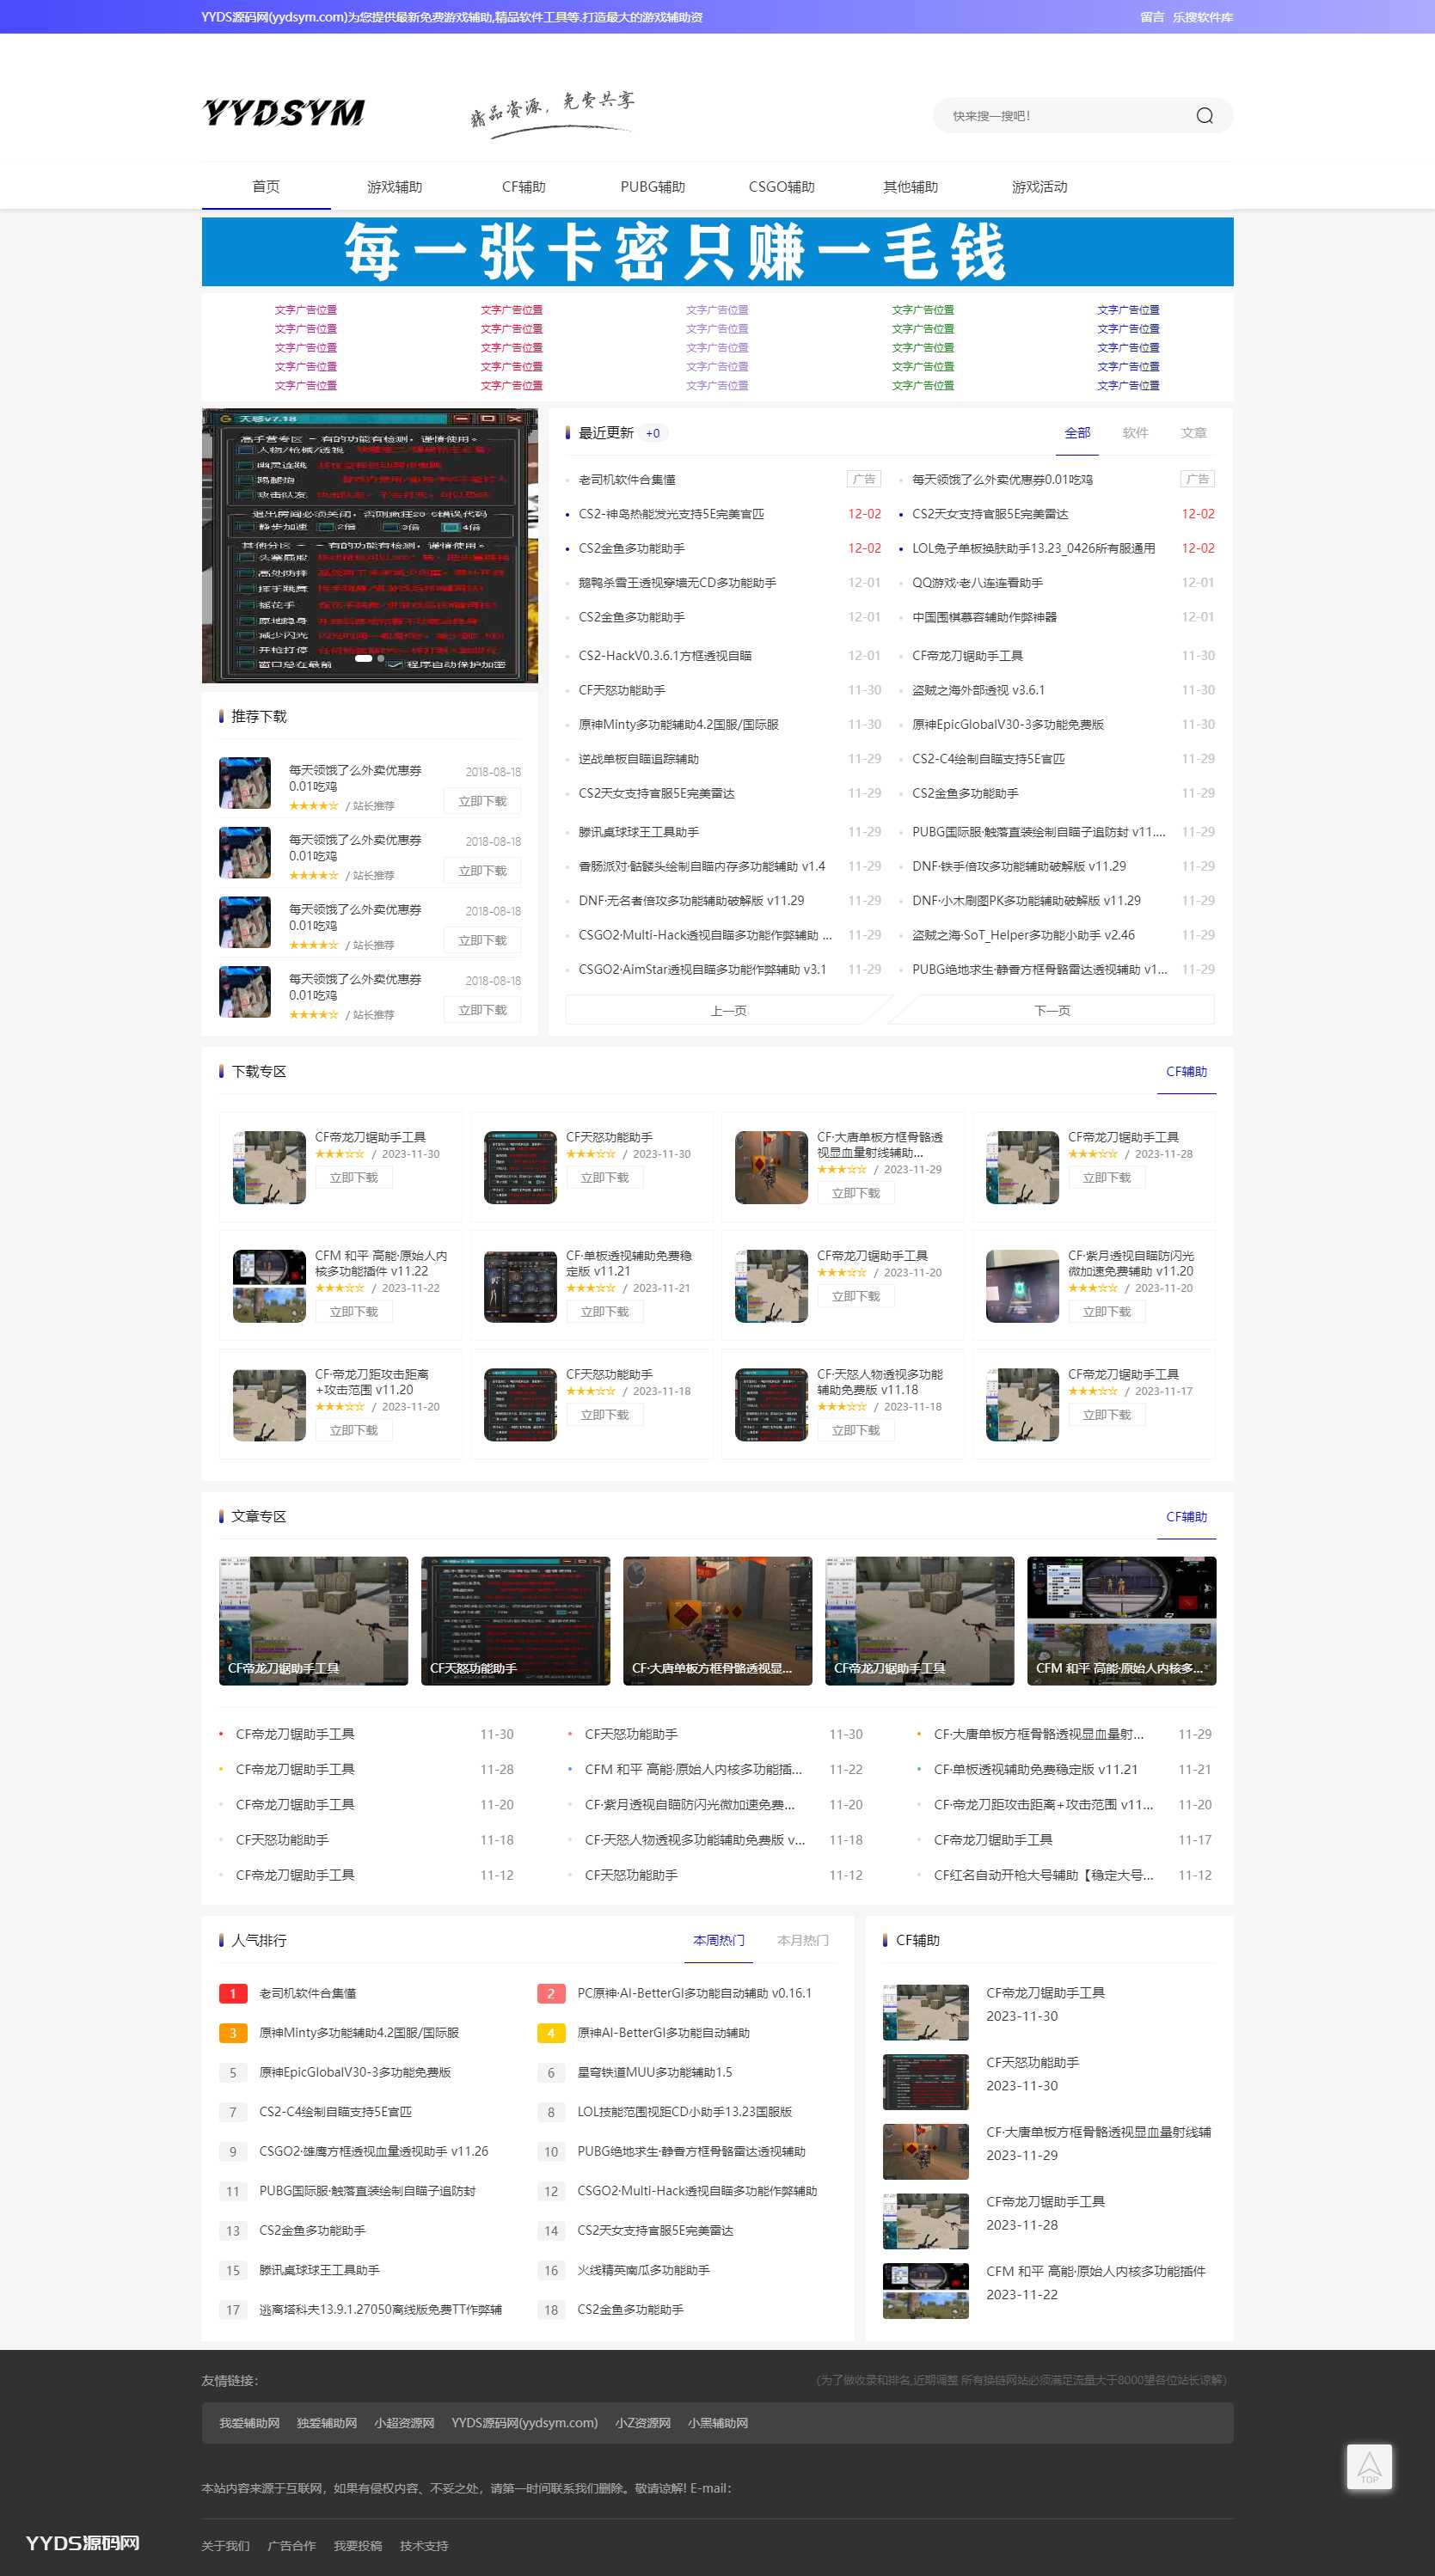The image size is (1435, 2576).
Task: Click the search input field
Action: 1060,116
